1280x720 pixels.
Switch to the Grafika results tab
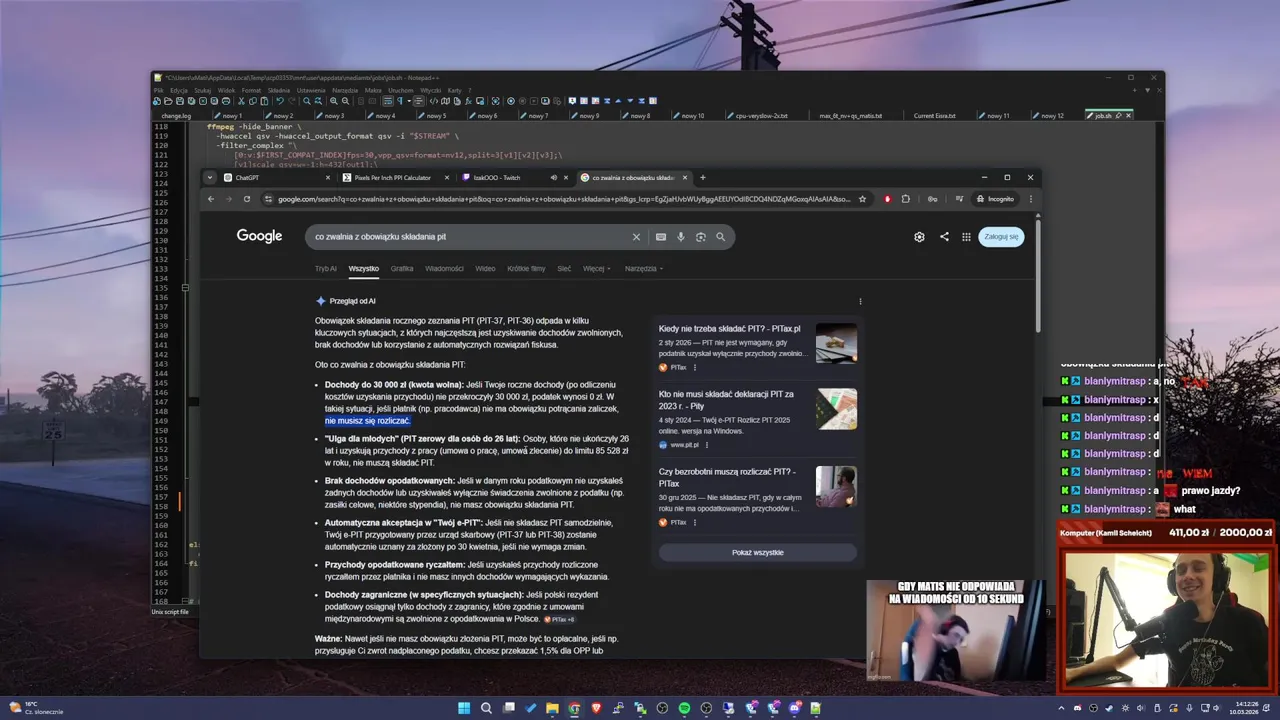point(402,268)
